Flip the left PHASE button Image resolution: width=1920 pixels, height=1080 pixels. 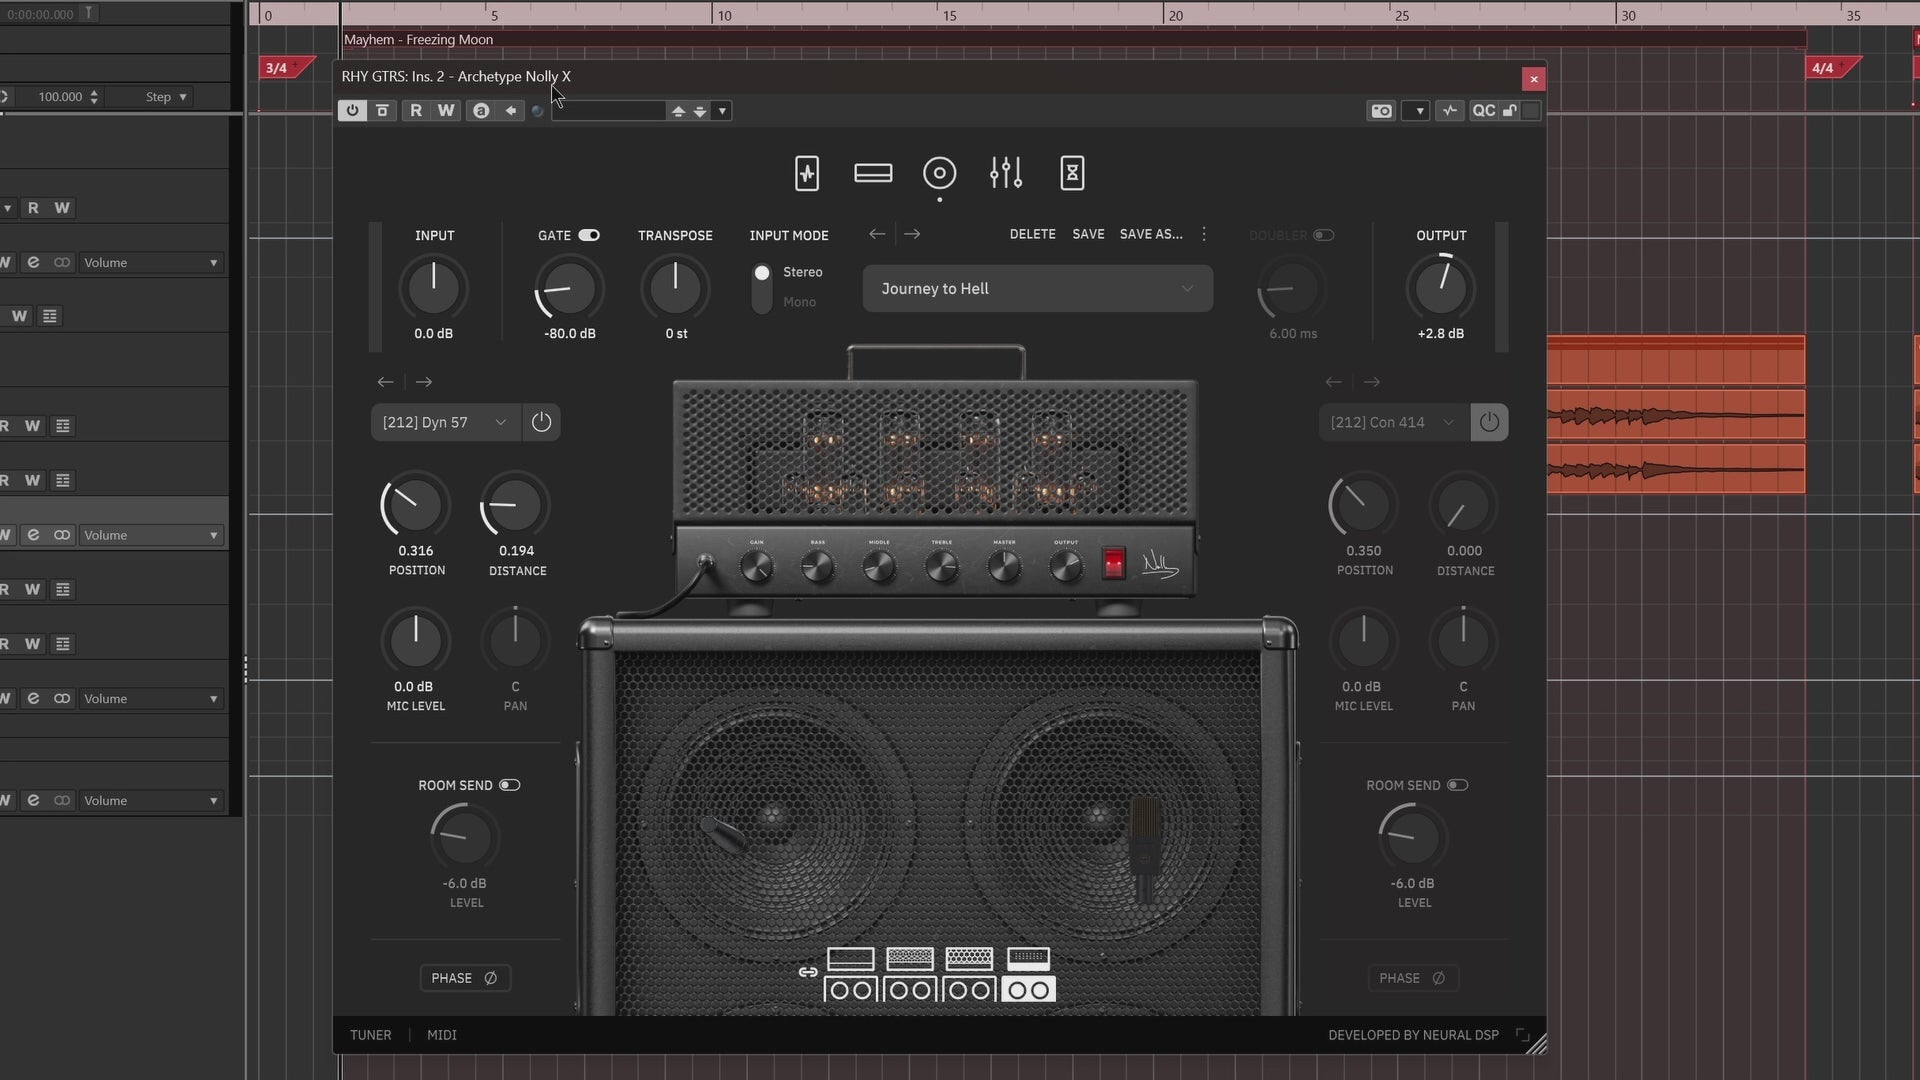pos(465,978)
